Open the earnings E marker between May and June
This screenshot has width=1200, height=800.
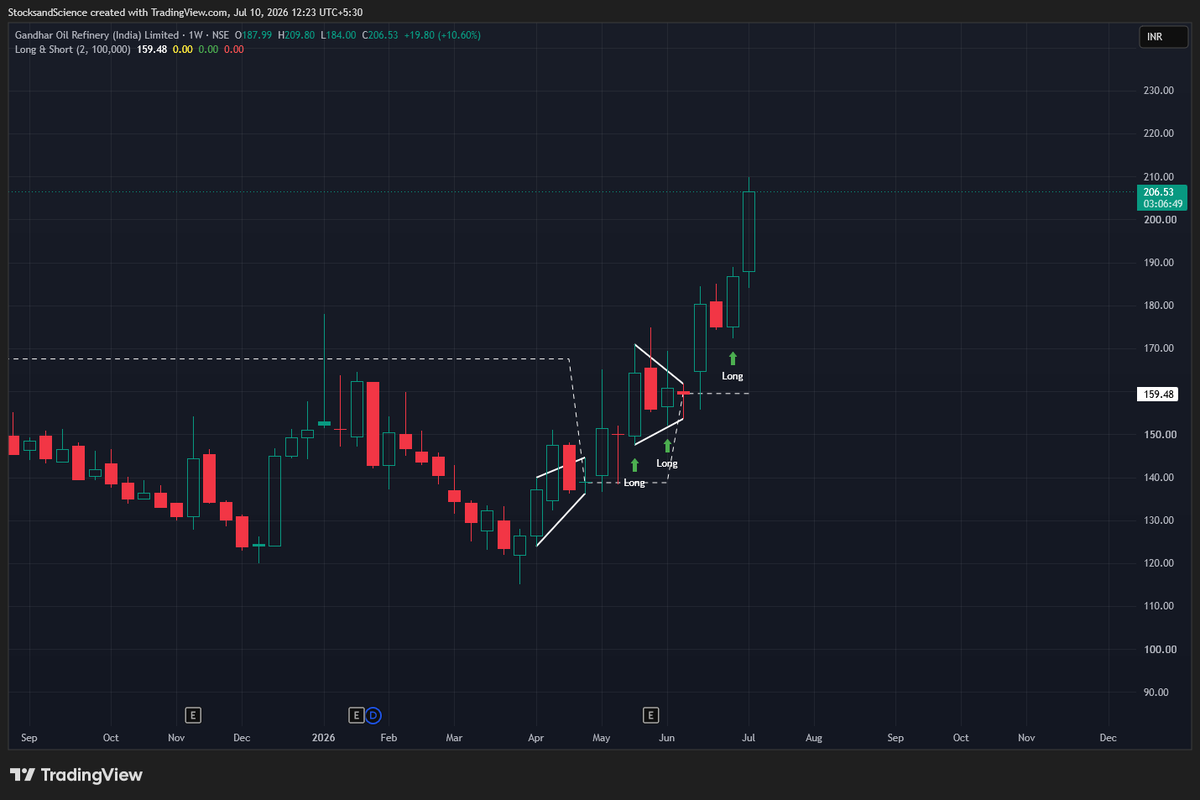(x=651, y=715)
